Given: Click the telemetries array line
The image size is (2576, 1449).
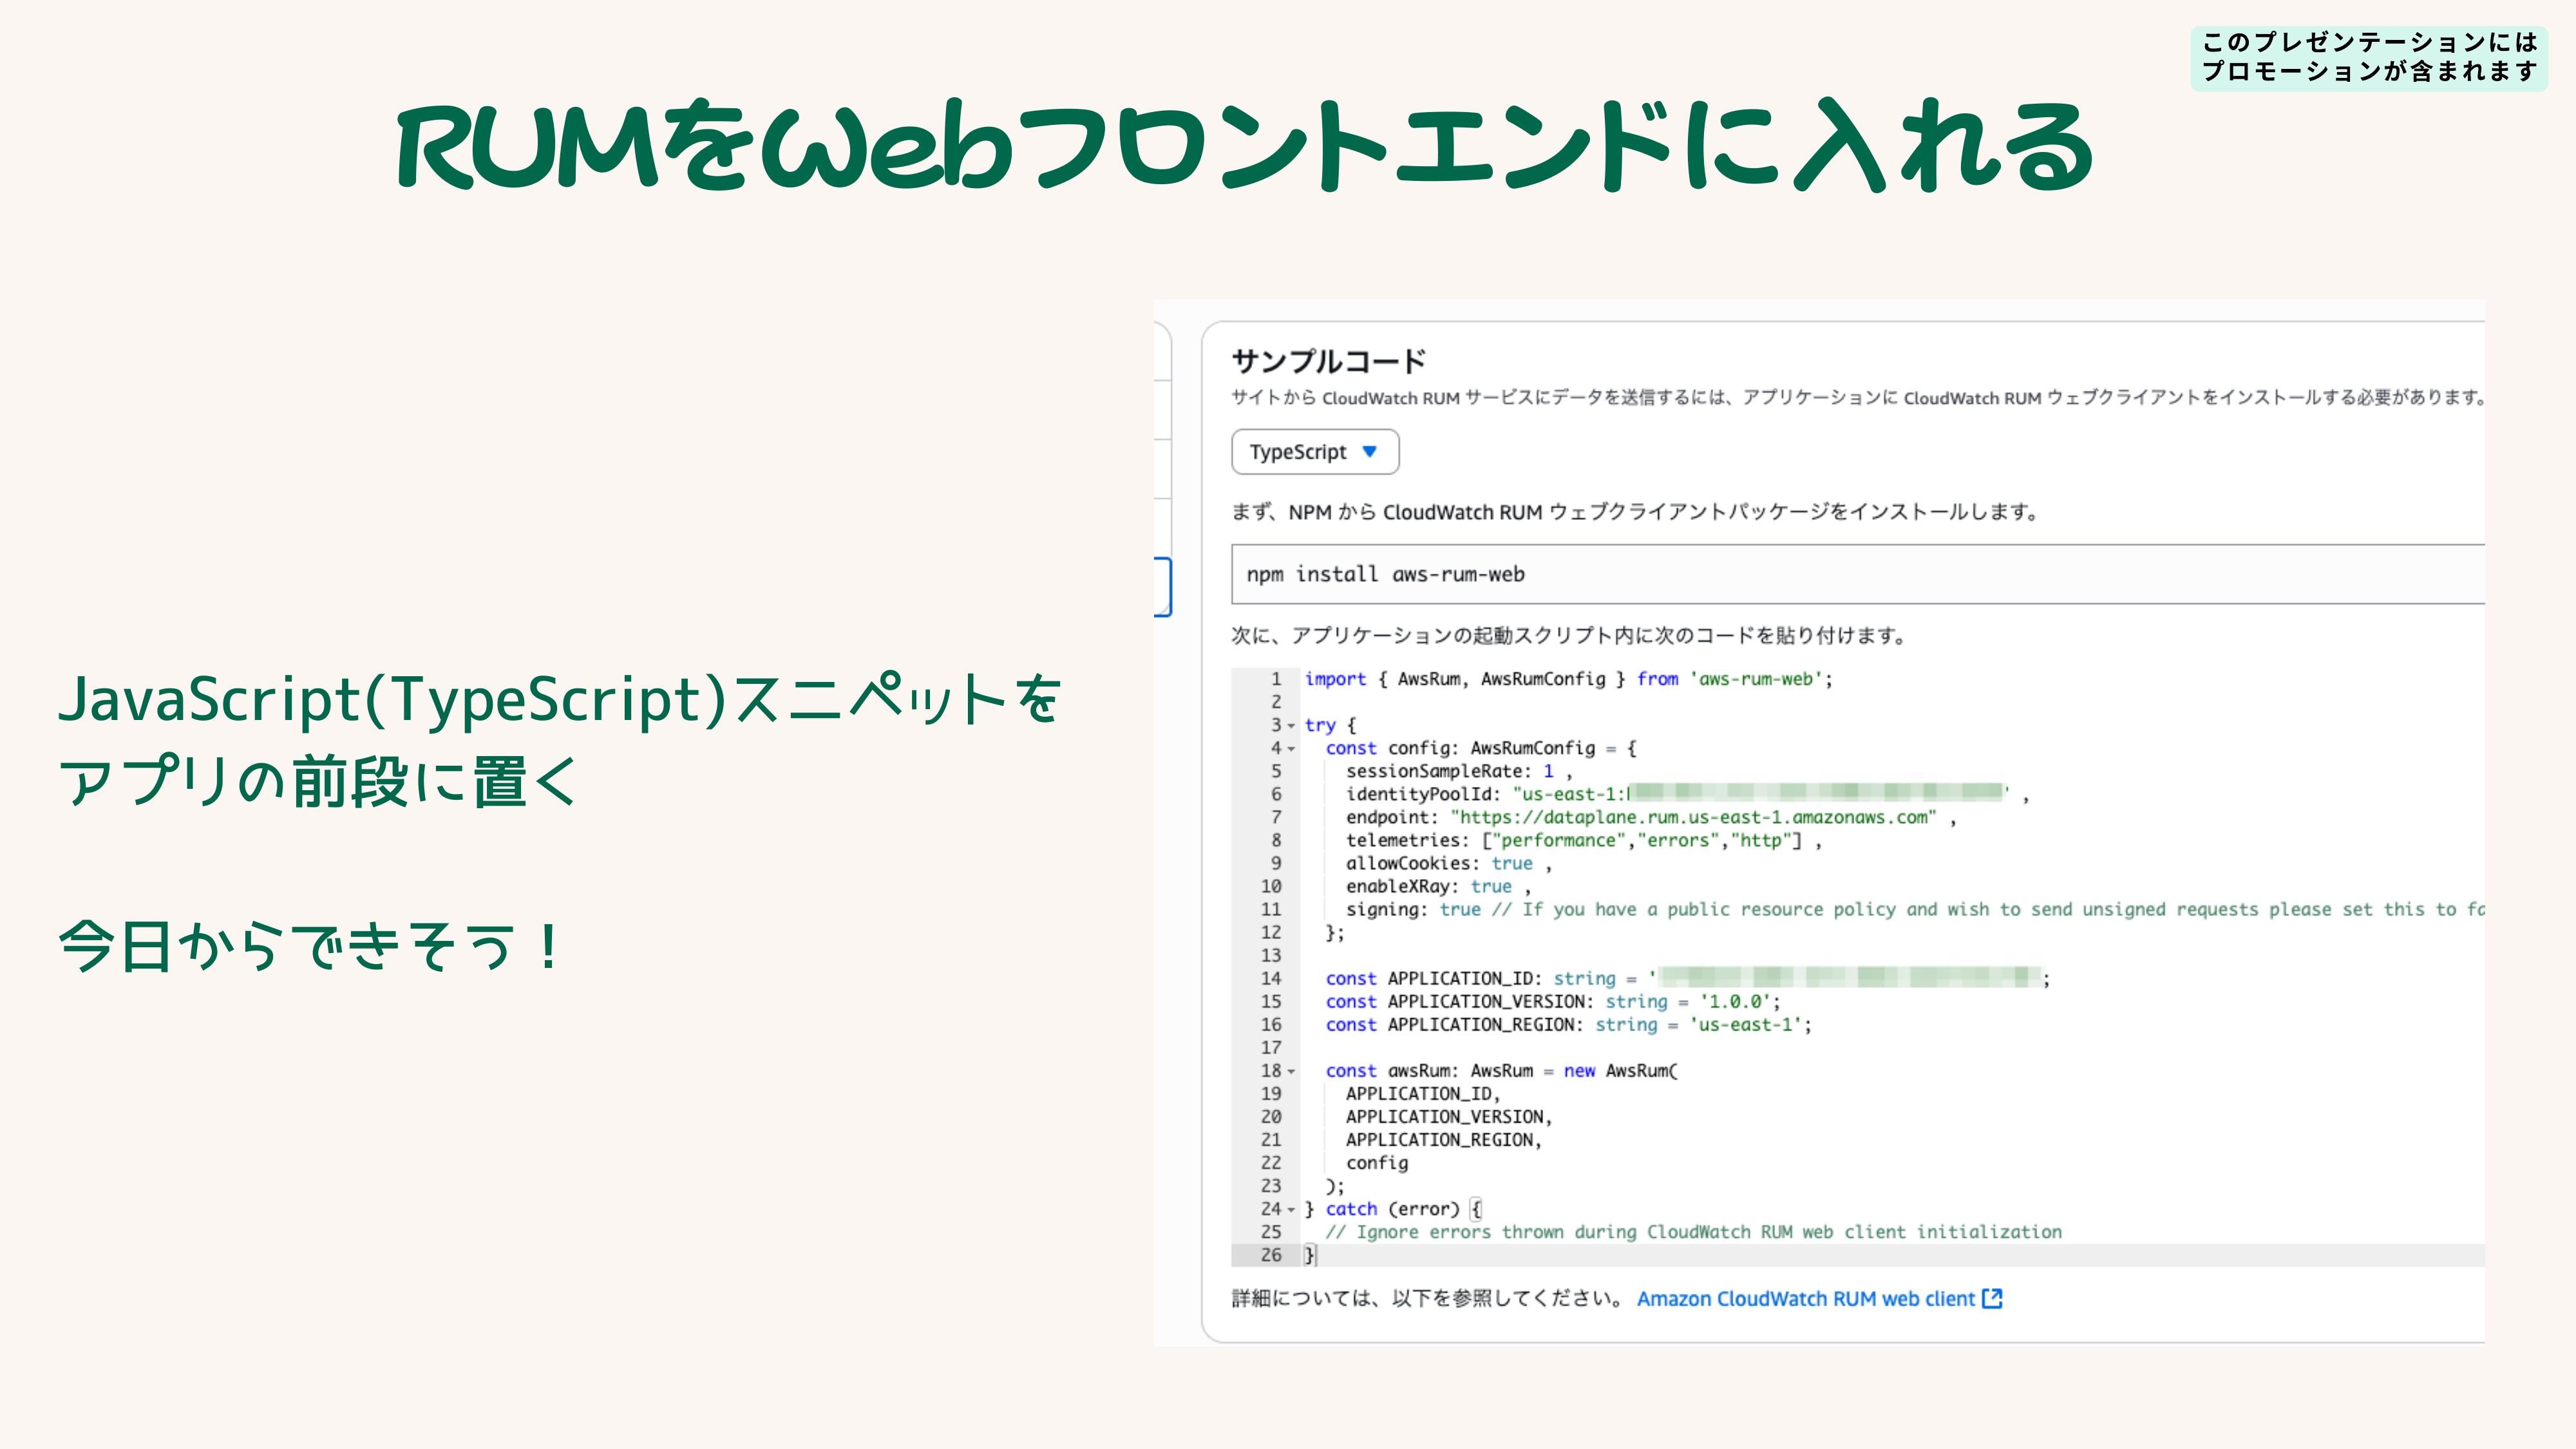Looking at the screenshot, I should click(1583, 840).
